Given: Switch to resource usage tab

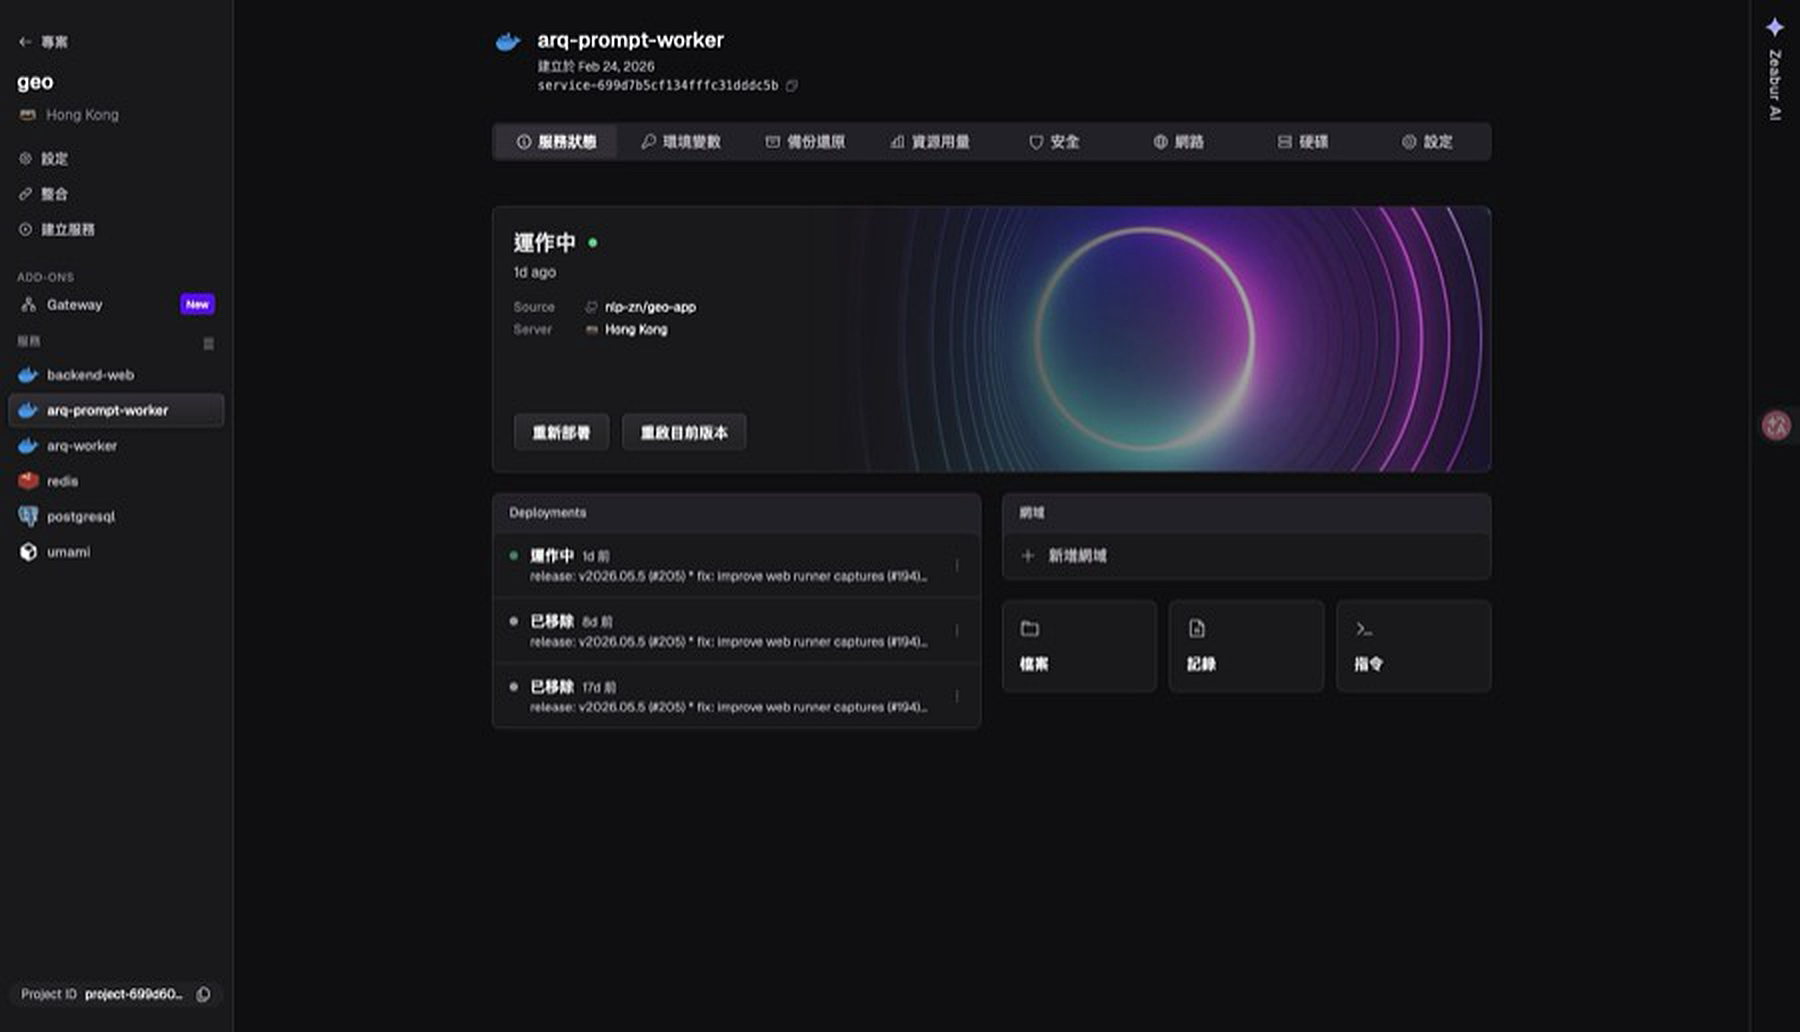Looking at the screenshot, I should click(x=929, y=142).
